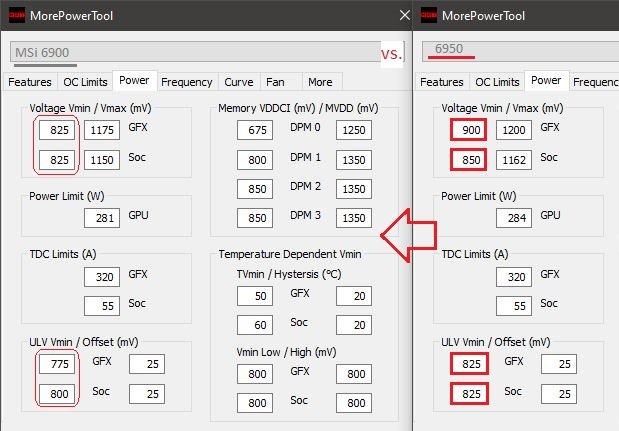
Task: Open the Frequency tab in MSi 6900 window
Action: [187, 82]
